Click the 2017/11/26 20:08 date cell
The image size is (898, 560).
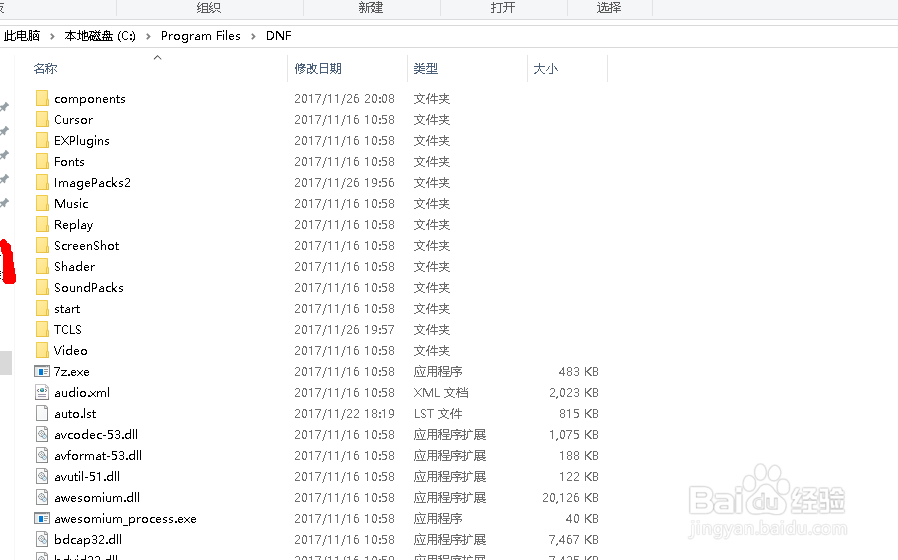(345, 98)
